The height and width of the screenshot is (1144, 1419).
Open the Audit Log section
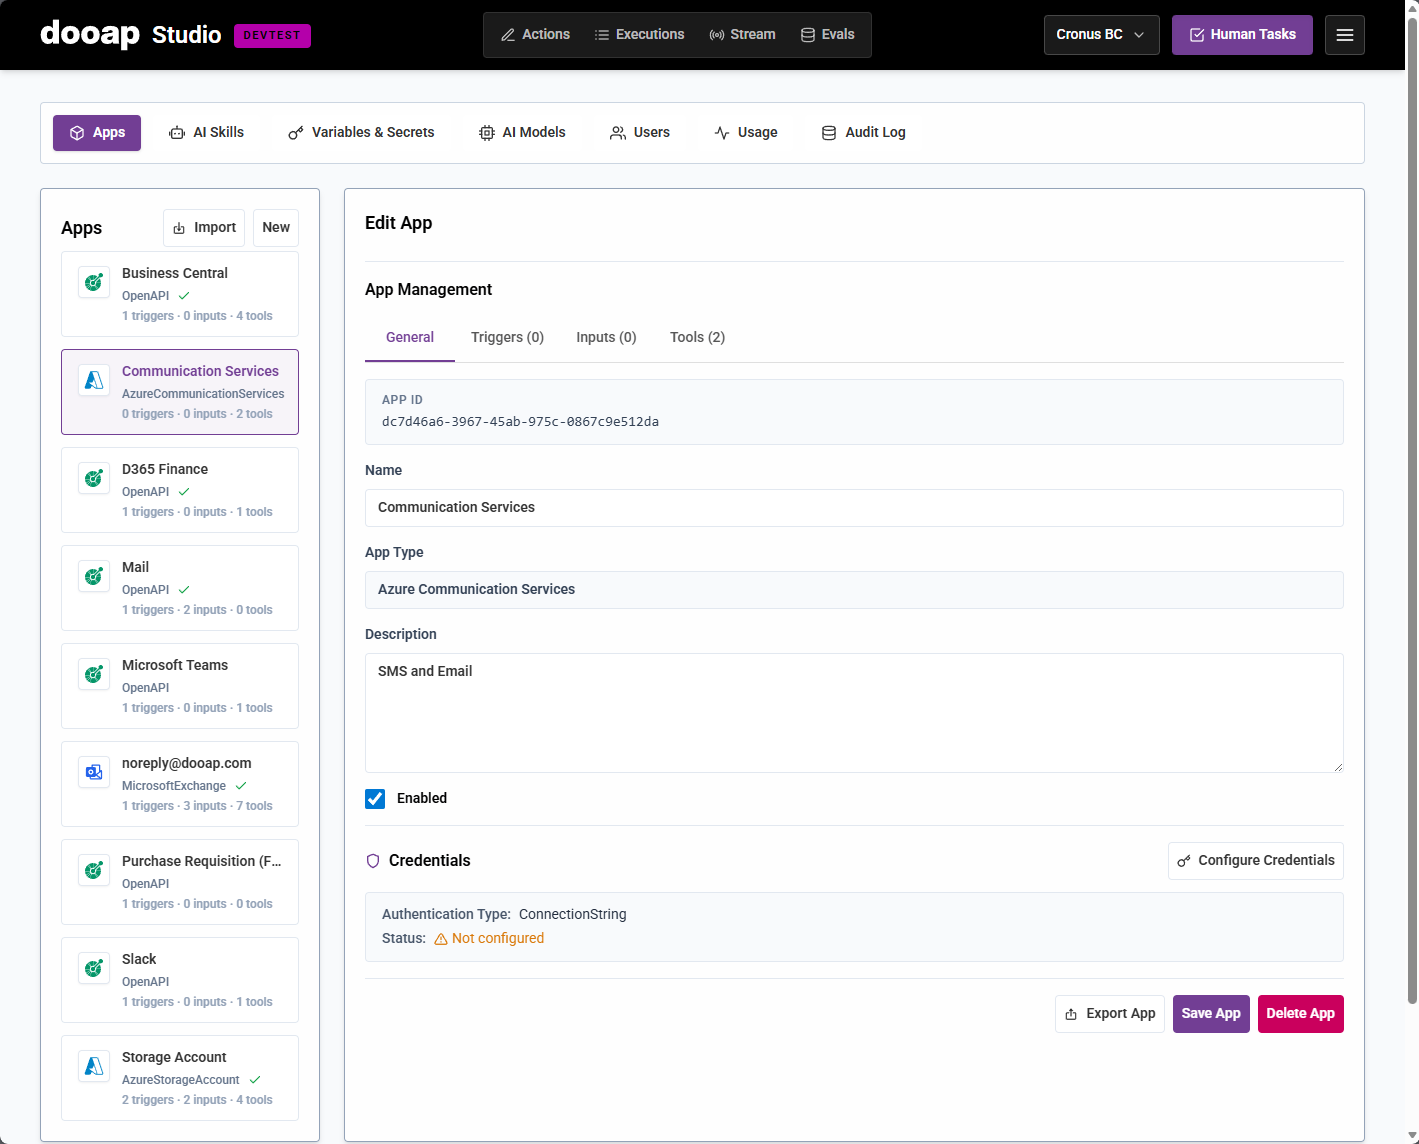pyautogui.click(x=864, y=133)
